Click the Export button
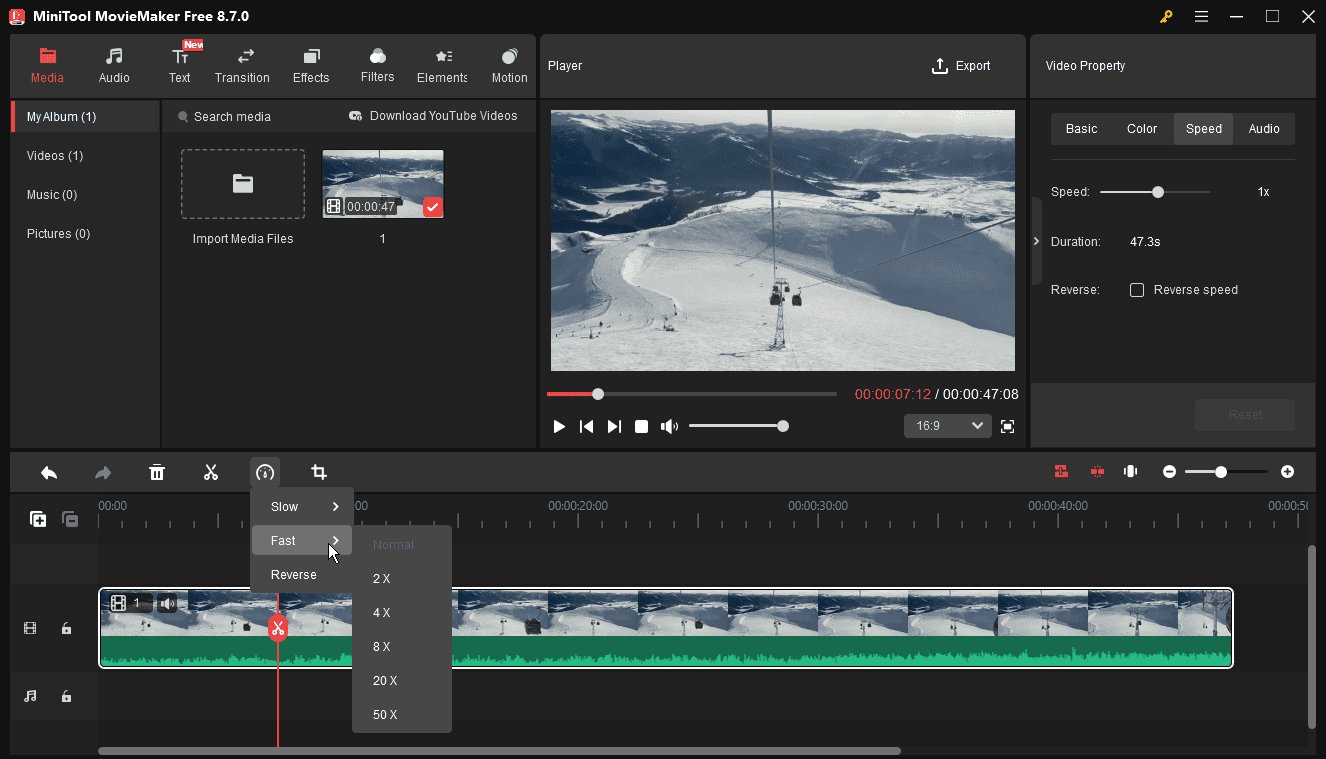The width and height of the screenshot is (1326, 759). (x=961, y=66)
